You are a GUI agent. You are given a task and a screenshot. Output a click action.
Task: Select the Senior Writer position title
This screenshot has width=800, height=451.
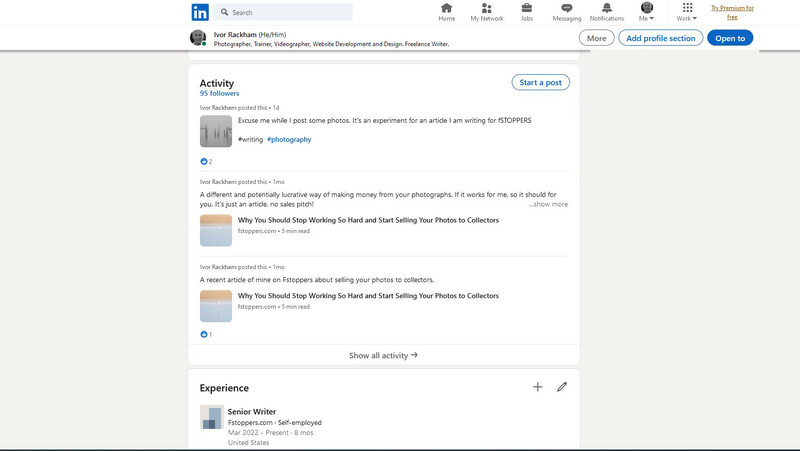pyautogui.click(x=252, y=411)
